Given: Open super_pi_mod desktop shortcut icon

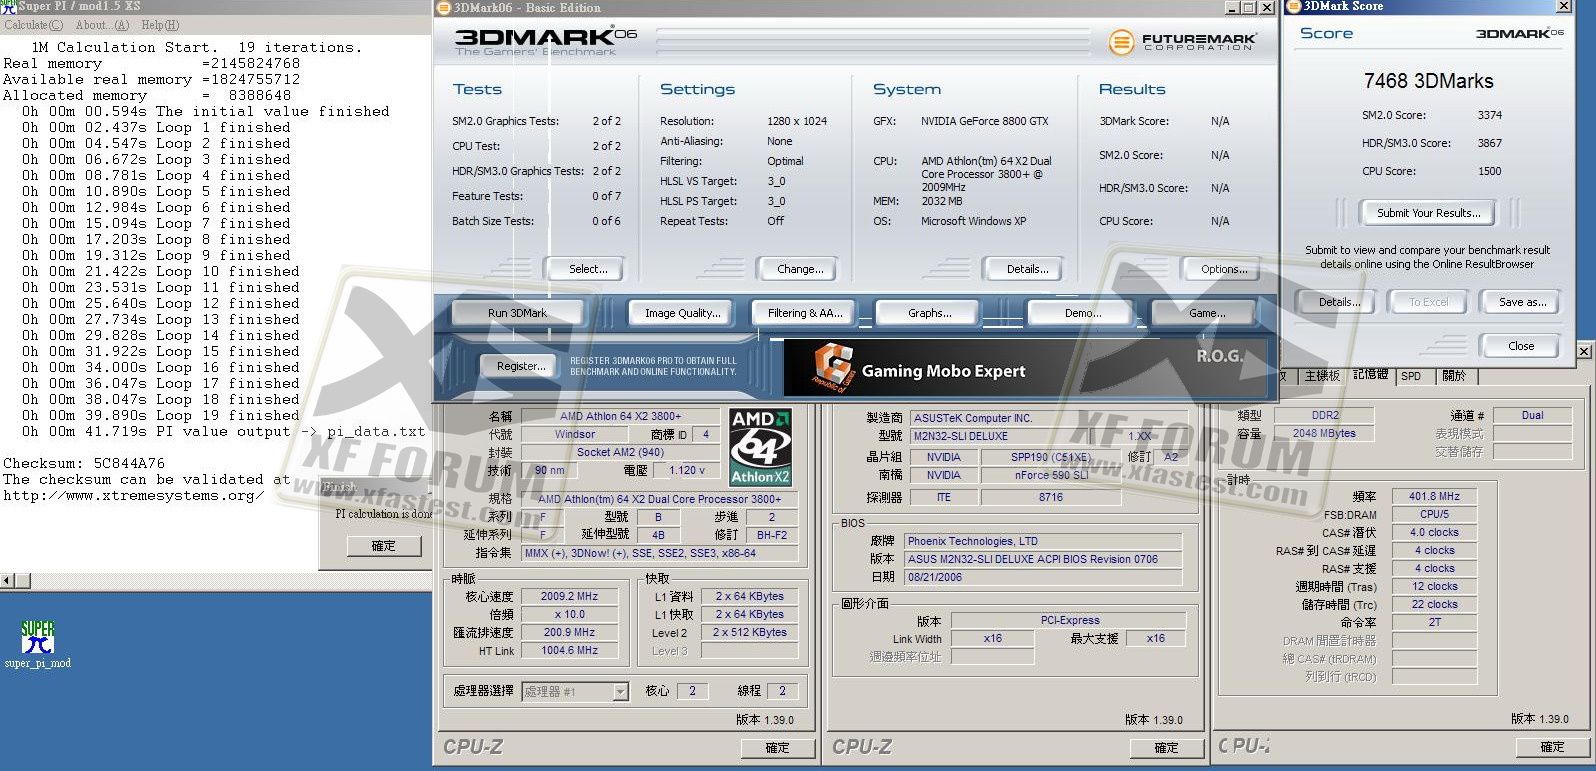Looking at the screenshot, I should 37,644.
